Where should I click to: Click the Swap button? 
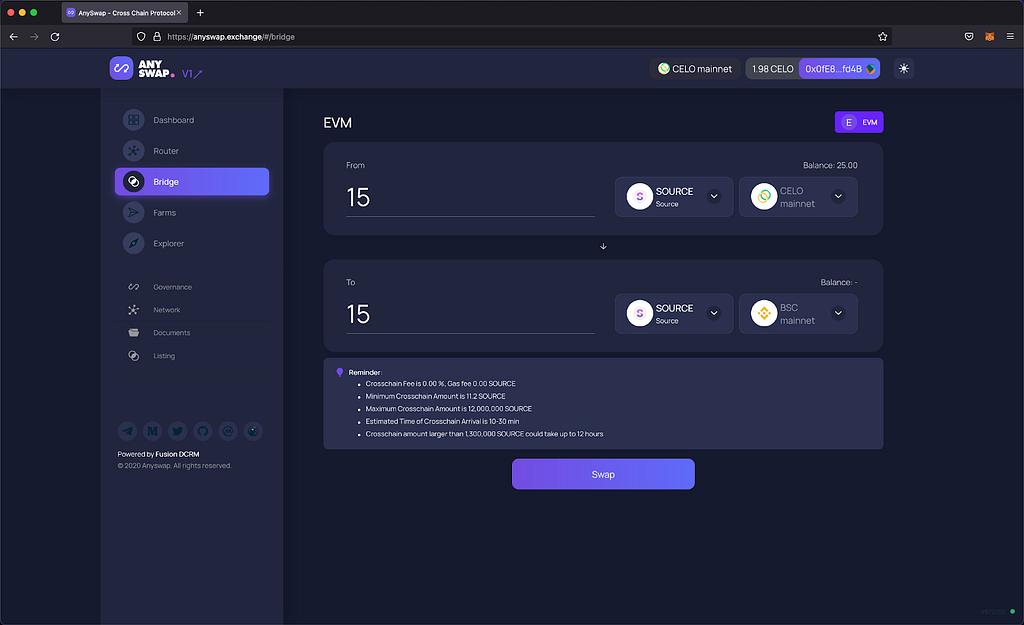(x=603, y=474)
